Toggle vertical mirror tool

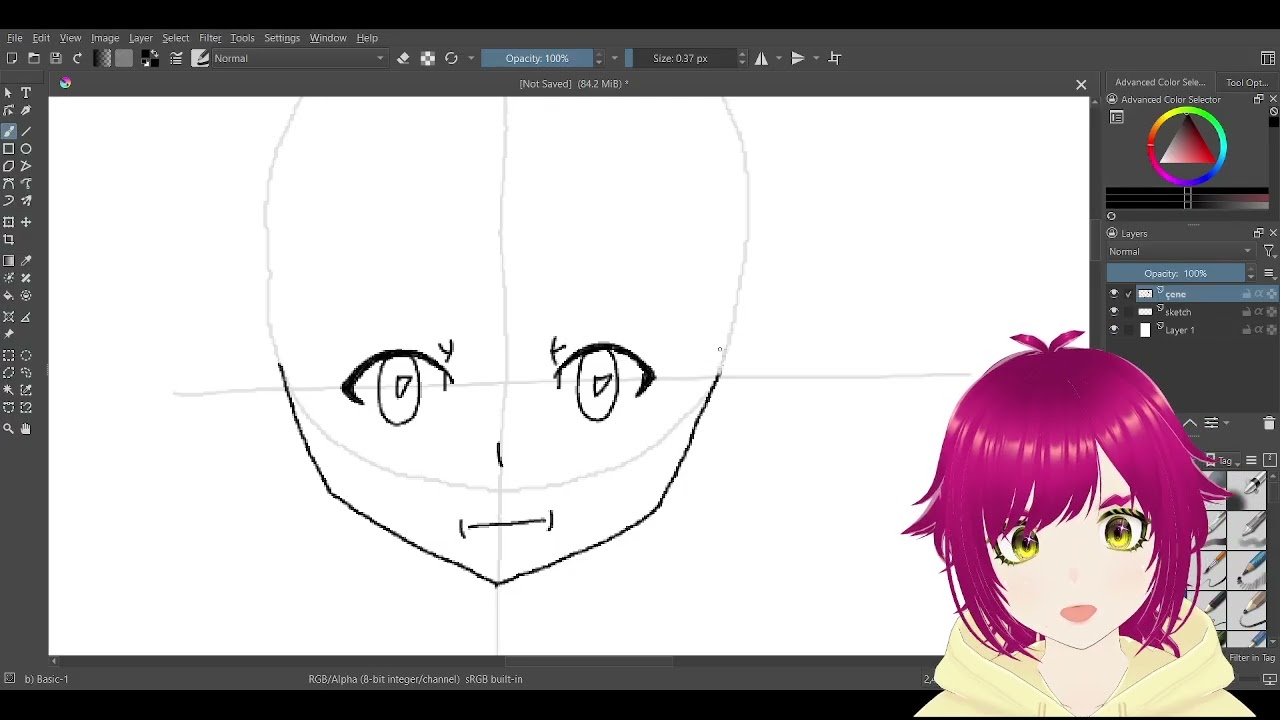point(798,58)
